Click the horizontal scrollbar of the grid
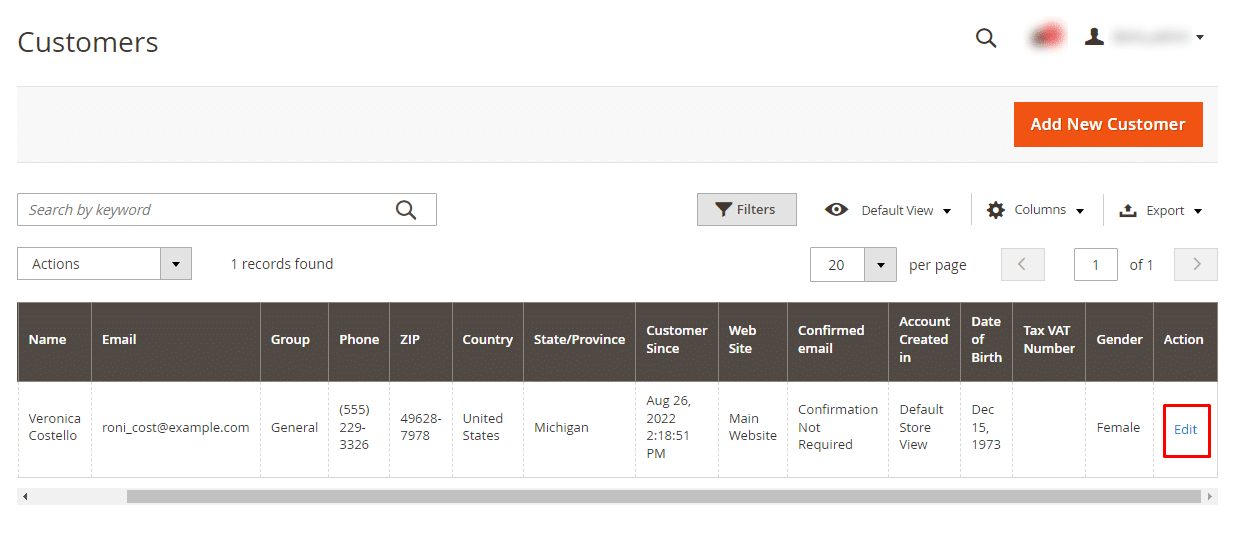Image resolution: width=1243 pixels, height=540 pixels. (662, 496)
